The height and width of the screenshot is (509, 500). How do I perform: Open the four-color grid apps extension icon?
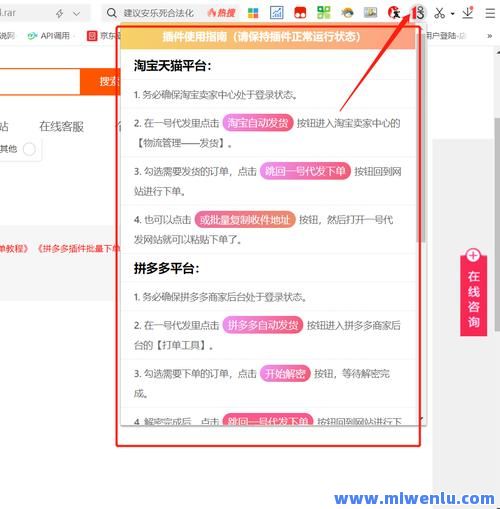click(x=253, y=13)
